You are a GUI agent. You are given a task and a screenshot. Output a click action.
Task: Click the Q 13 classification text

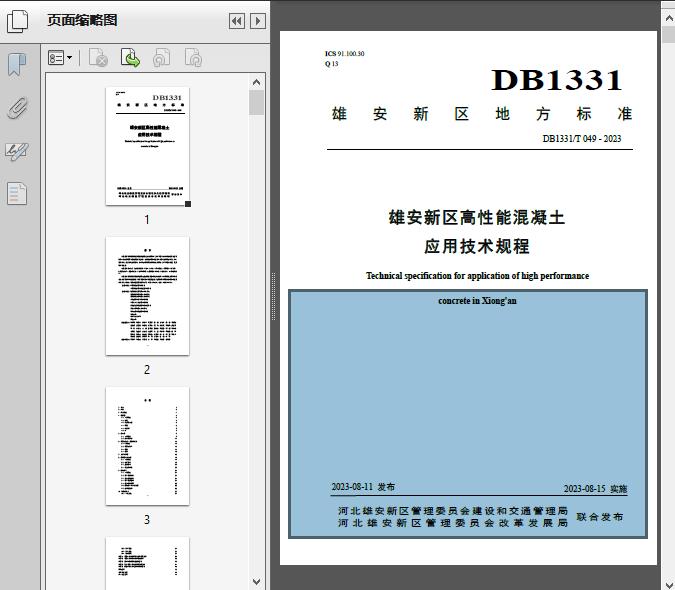(331, 64)
